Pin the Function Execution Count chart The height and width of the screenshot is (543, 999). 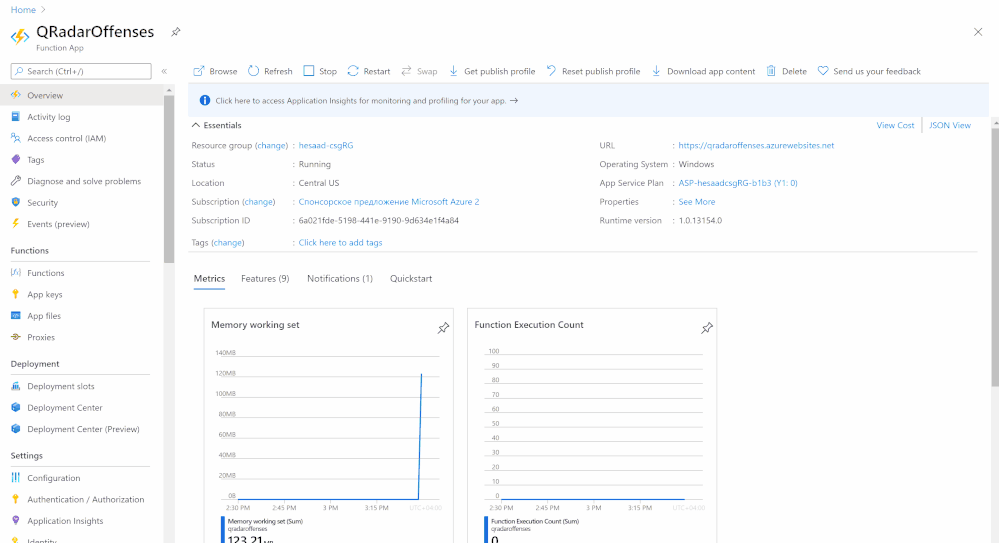click(707, 328)
